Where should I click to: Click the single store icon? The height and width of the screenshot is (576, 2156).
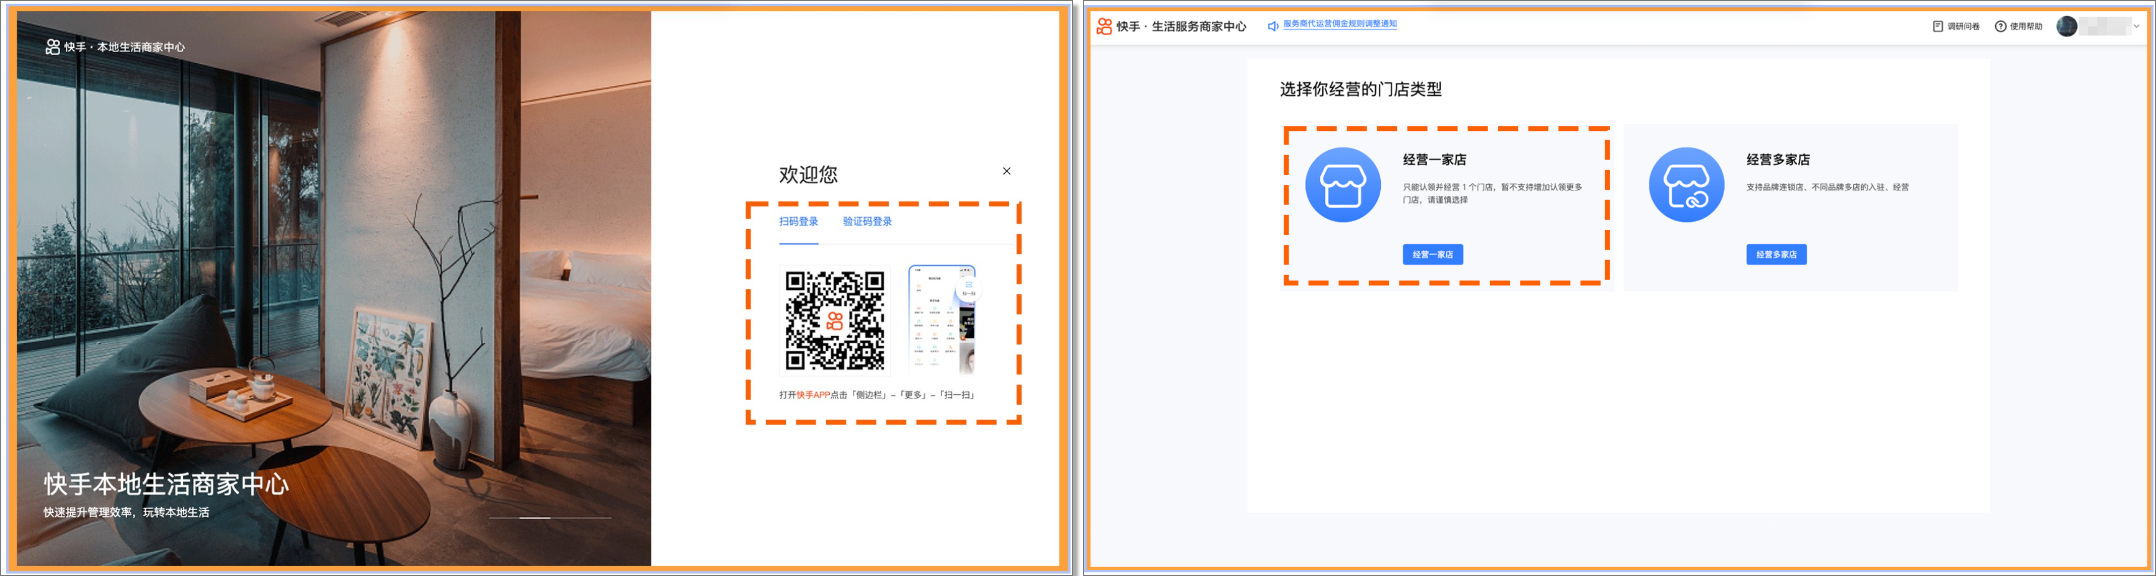pyautogui.click(x=1343, y=185)
